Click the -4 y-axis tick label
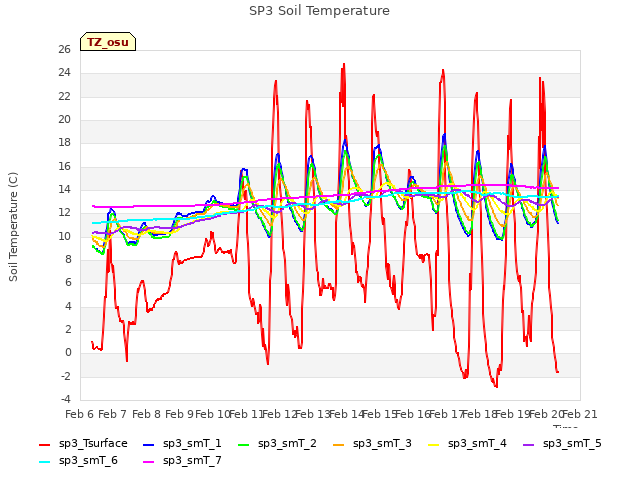This screenshot has height=480, width=640. pos(66,399)
